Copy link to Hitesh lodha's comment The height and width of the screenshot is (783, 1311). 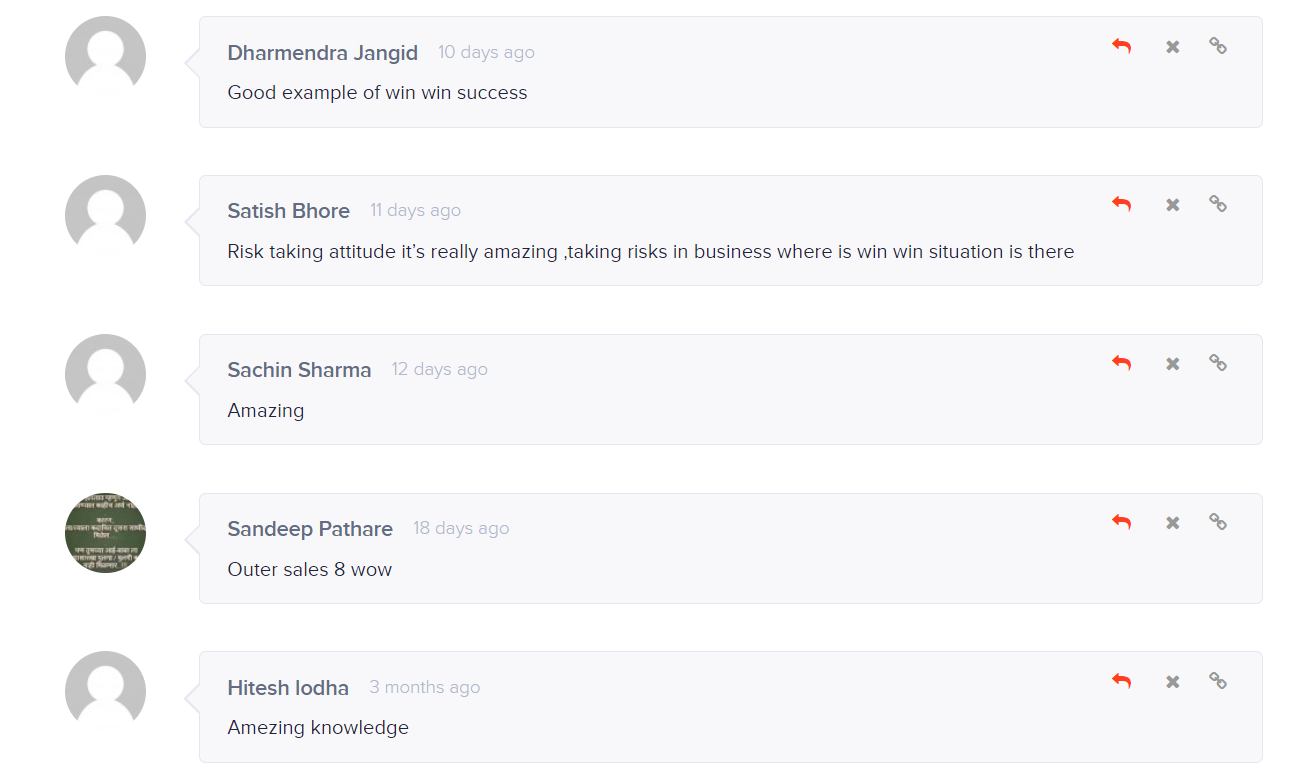[x=1218, y=681]
